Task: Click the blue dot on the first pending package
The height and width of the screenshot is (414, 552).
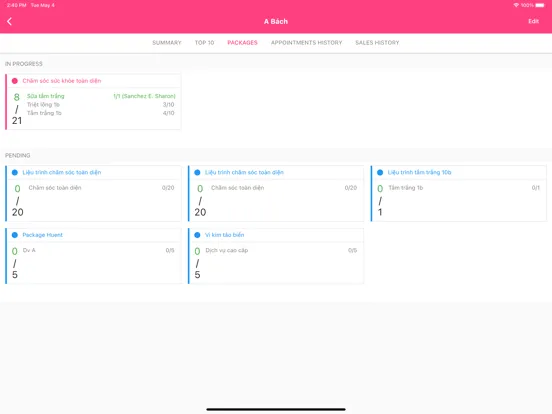Action: [15, 172]
